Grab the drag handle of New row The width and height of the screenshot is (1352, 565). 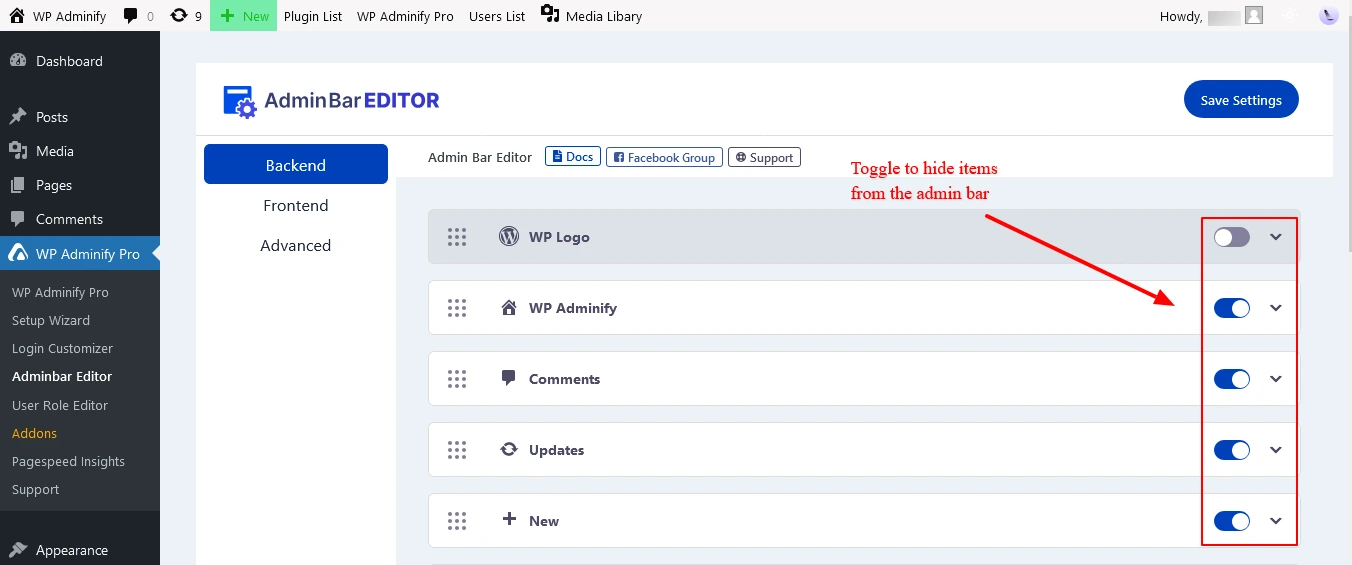(457, 521)
